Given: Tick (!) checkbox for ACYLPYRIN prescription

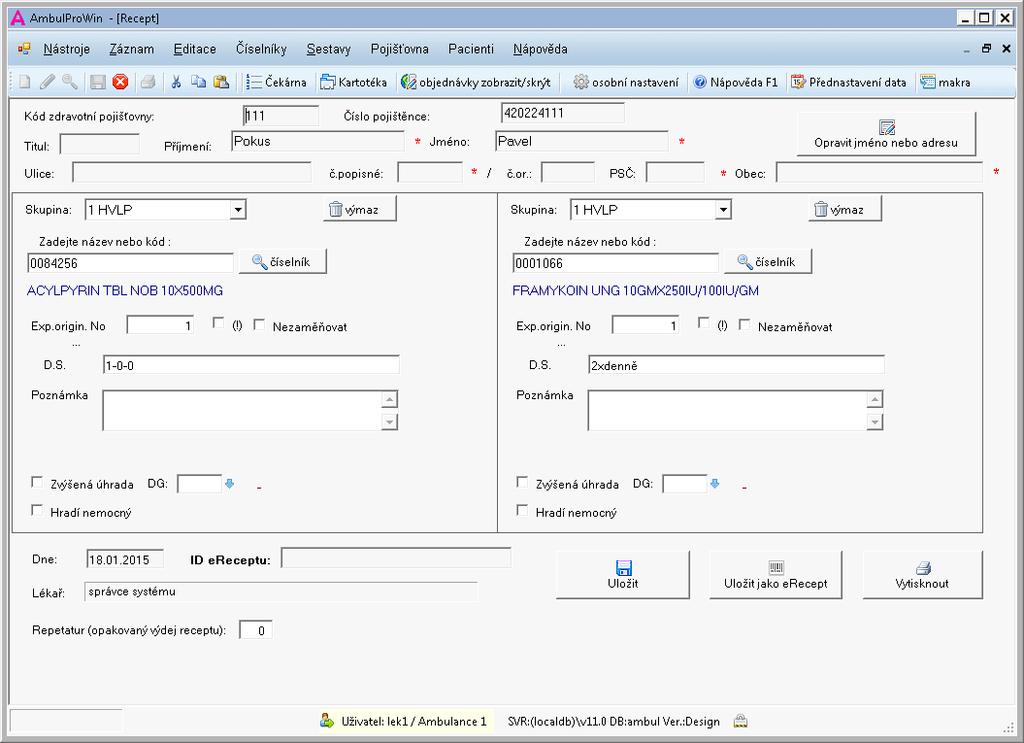Looking at the screenshot, I should tap(219, 323).
